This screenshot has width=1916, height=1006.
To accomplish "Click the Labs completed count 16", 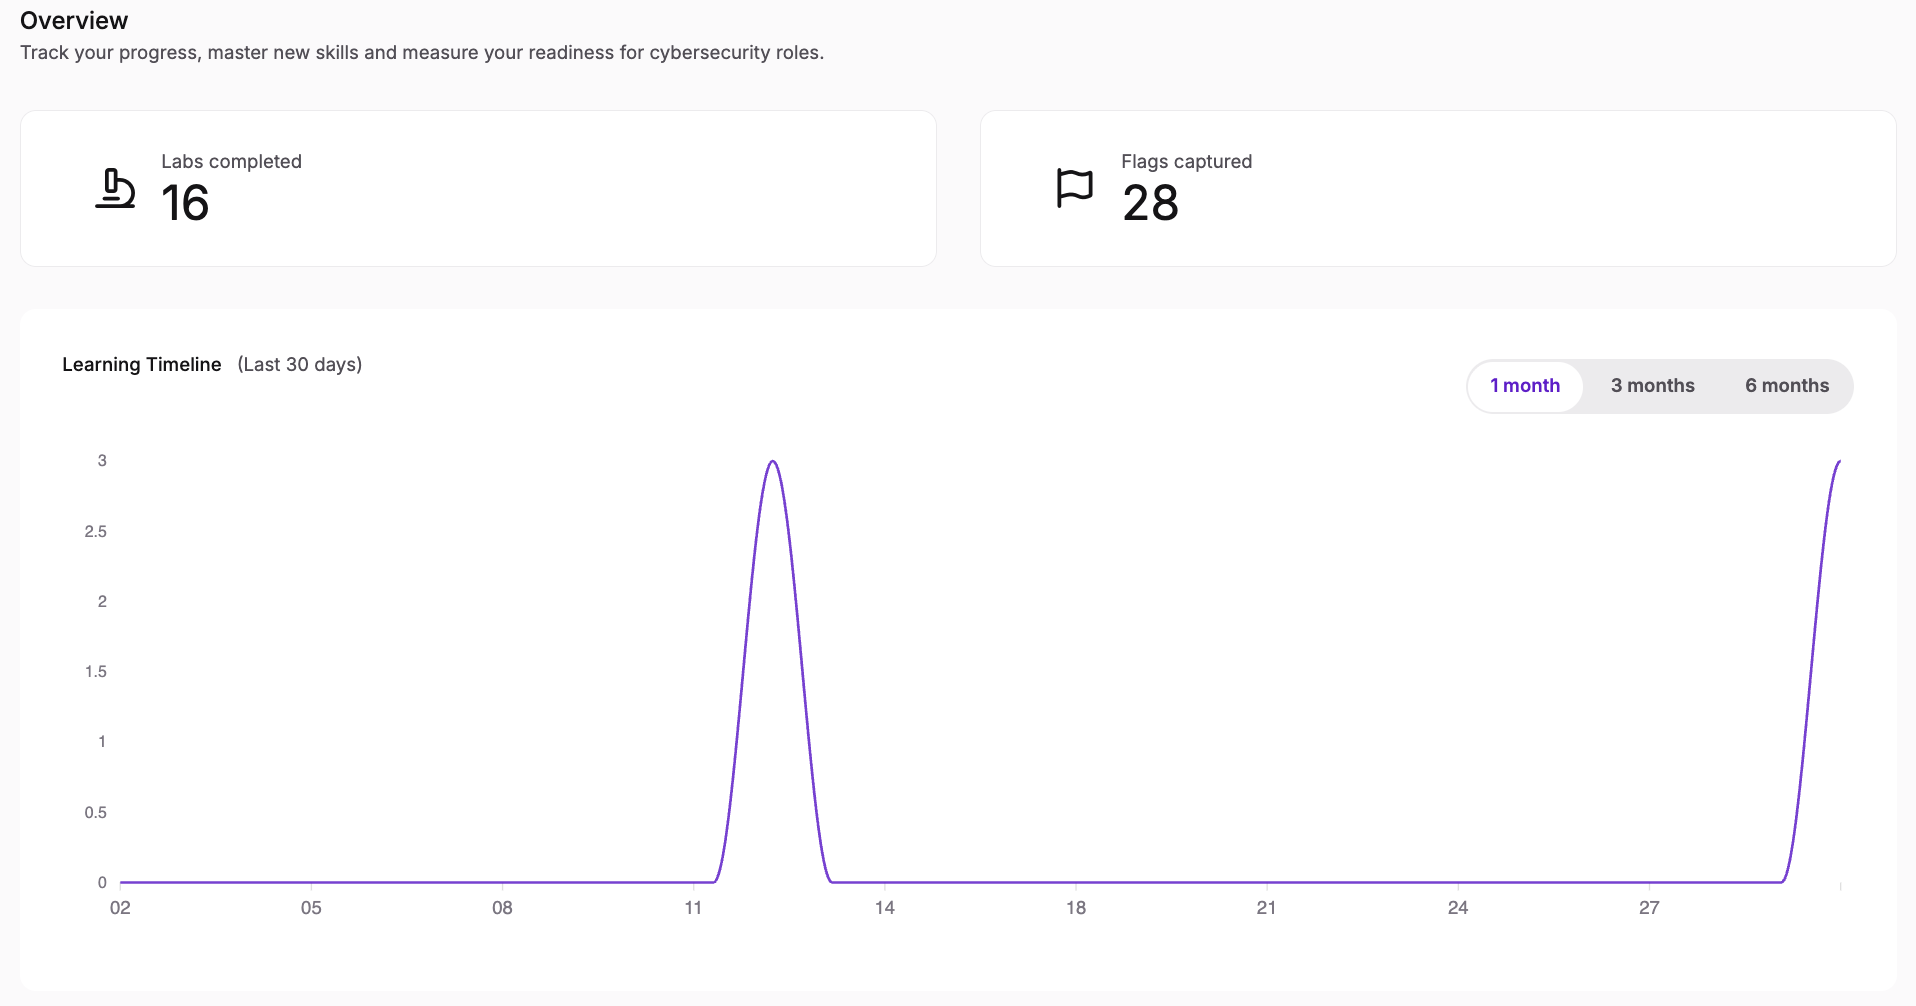I will [185, 203].
